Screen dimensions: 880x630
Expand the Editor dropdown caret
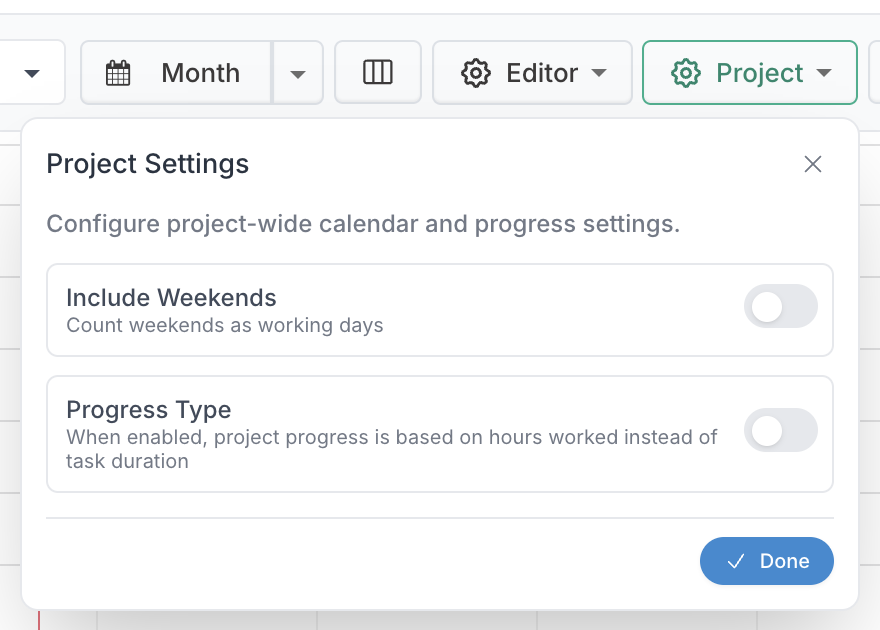[x=599, y=73]
